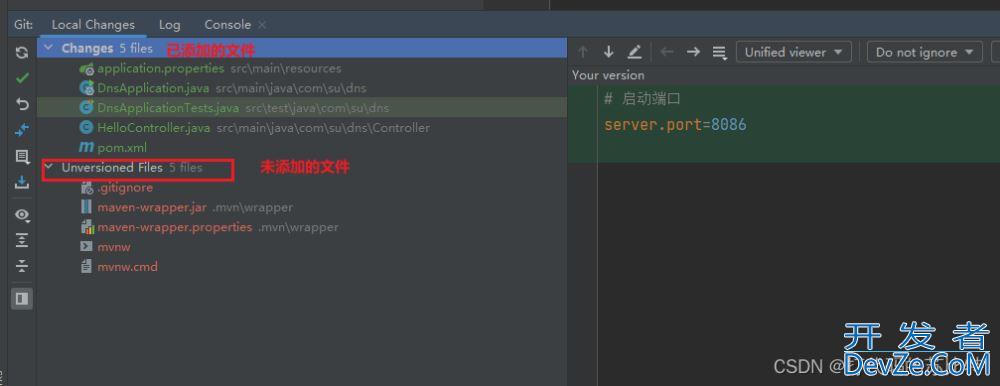
Task: Click the green Commit checkmark icon
Action: [22, 78]
